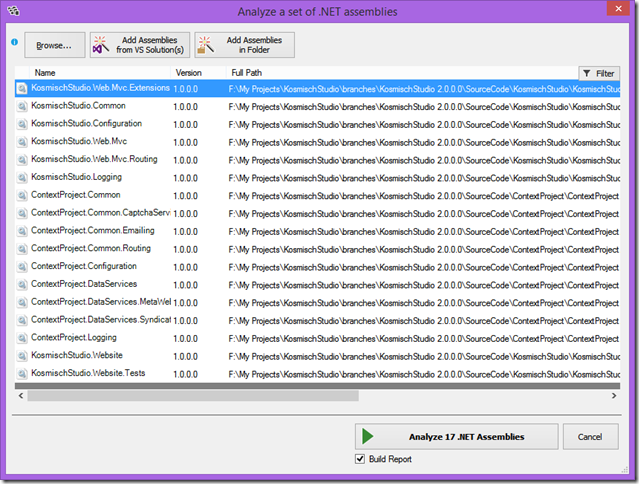Click assembly icon of KosmischStudio.Web.Mvc.Routing row
The height and width of the screenshot is (484, 639).
pos(22,160)
